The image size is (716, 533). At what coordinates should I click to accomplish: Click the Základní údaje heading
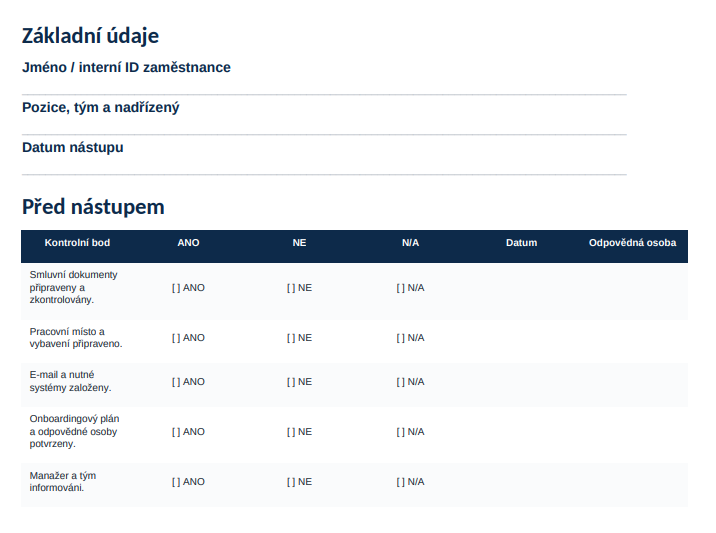coord(90,36)
